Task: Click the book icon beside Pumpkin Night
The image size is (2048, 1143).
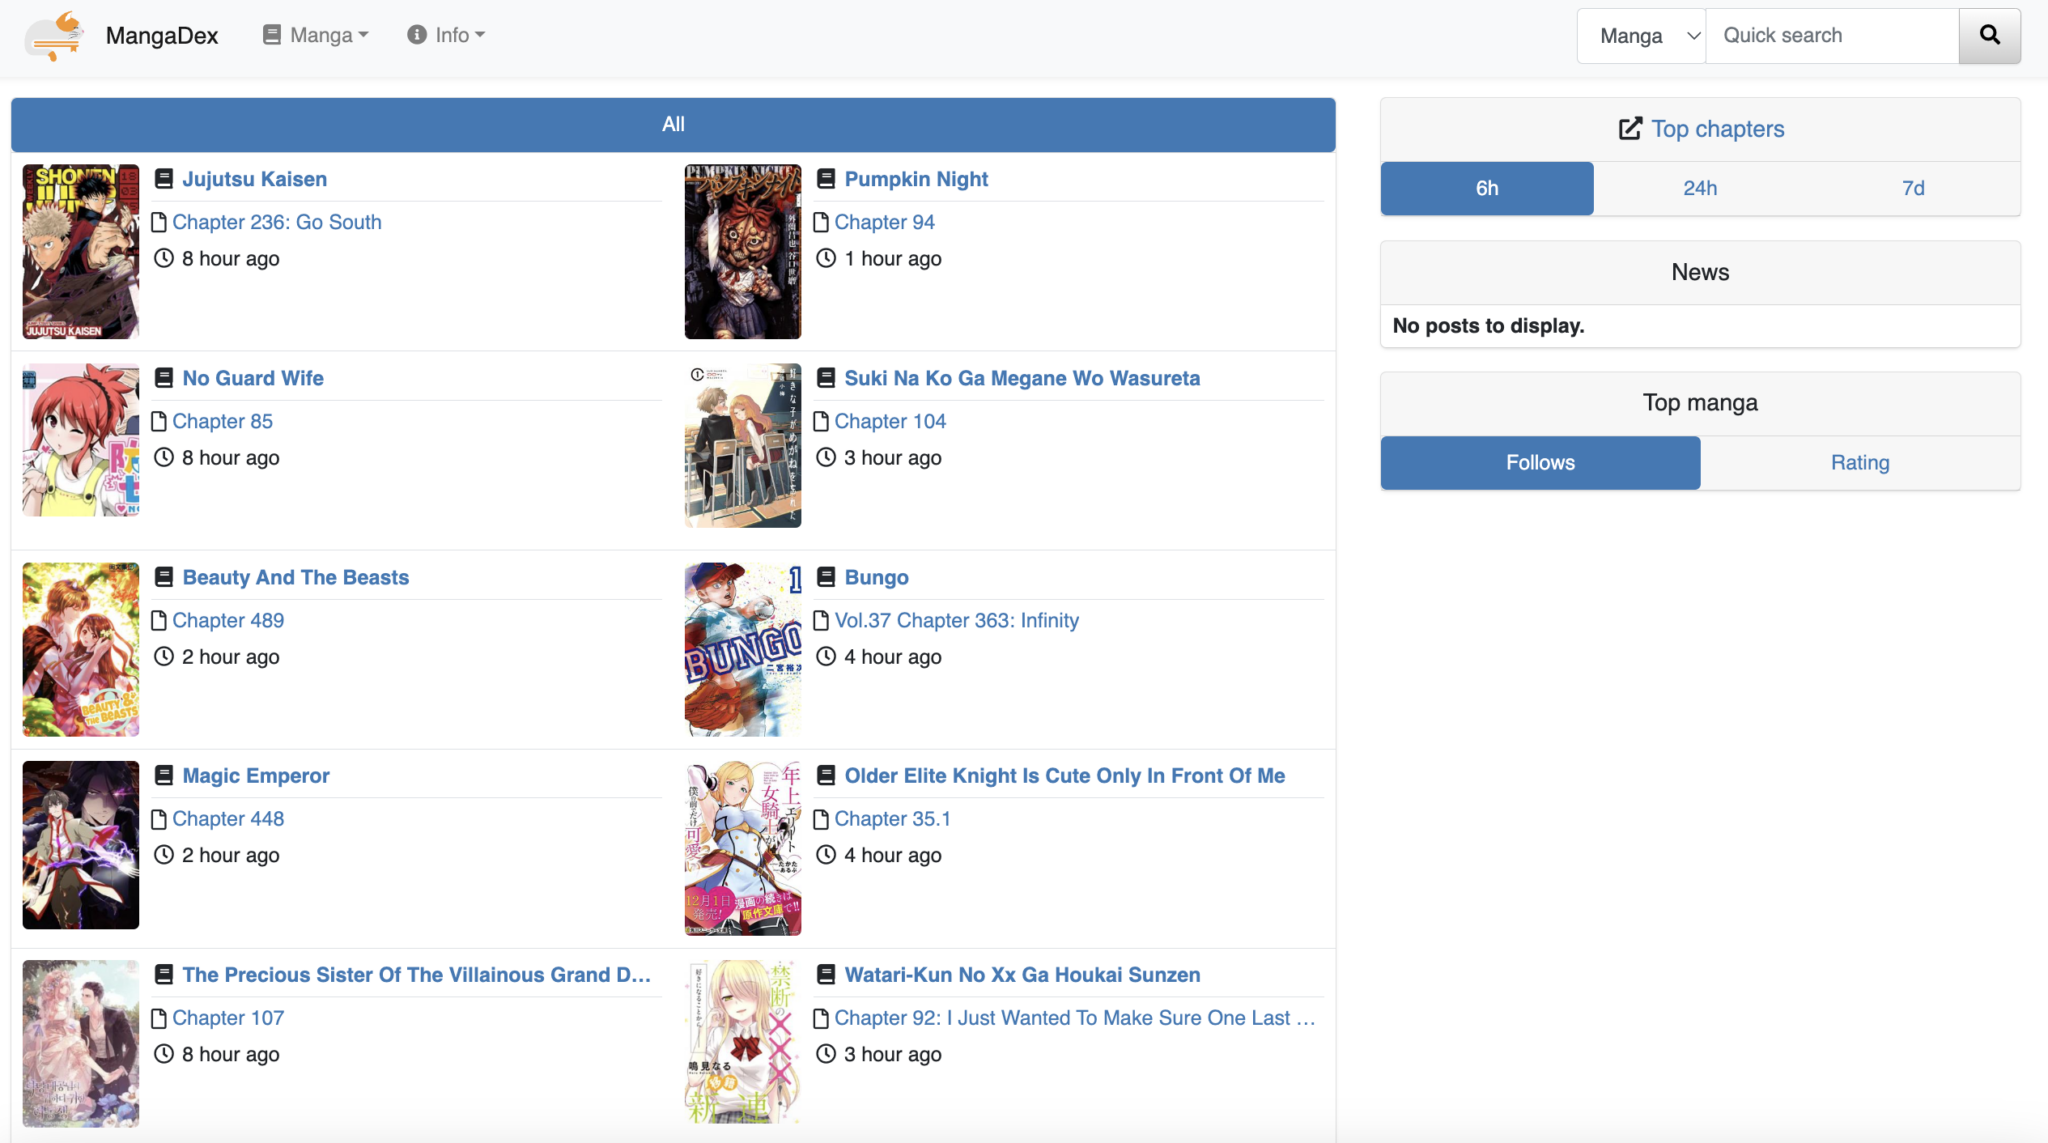Action: (x=826, y=179)
